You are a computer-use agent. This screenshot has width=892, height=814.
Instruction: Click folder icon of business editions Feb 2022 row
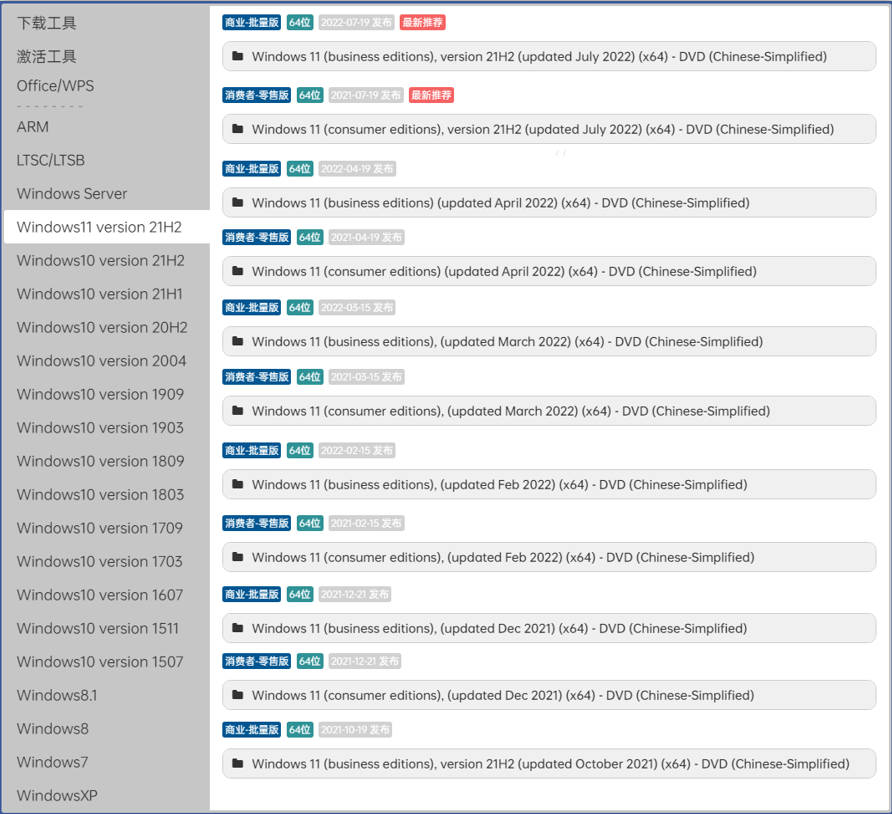[x=238, y=484]
